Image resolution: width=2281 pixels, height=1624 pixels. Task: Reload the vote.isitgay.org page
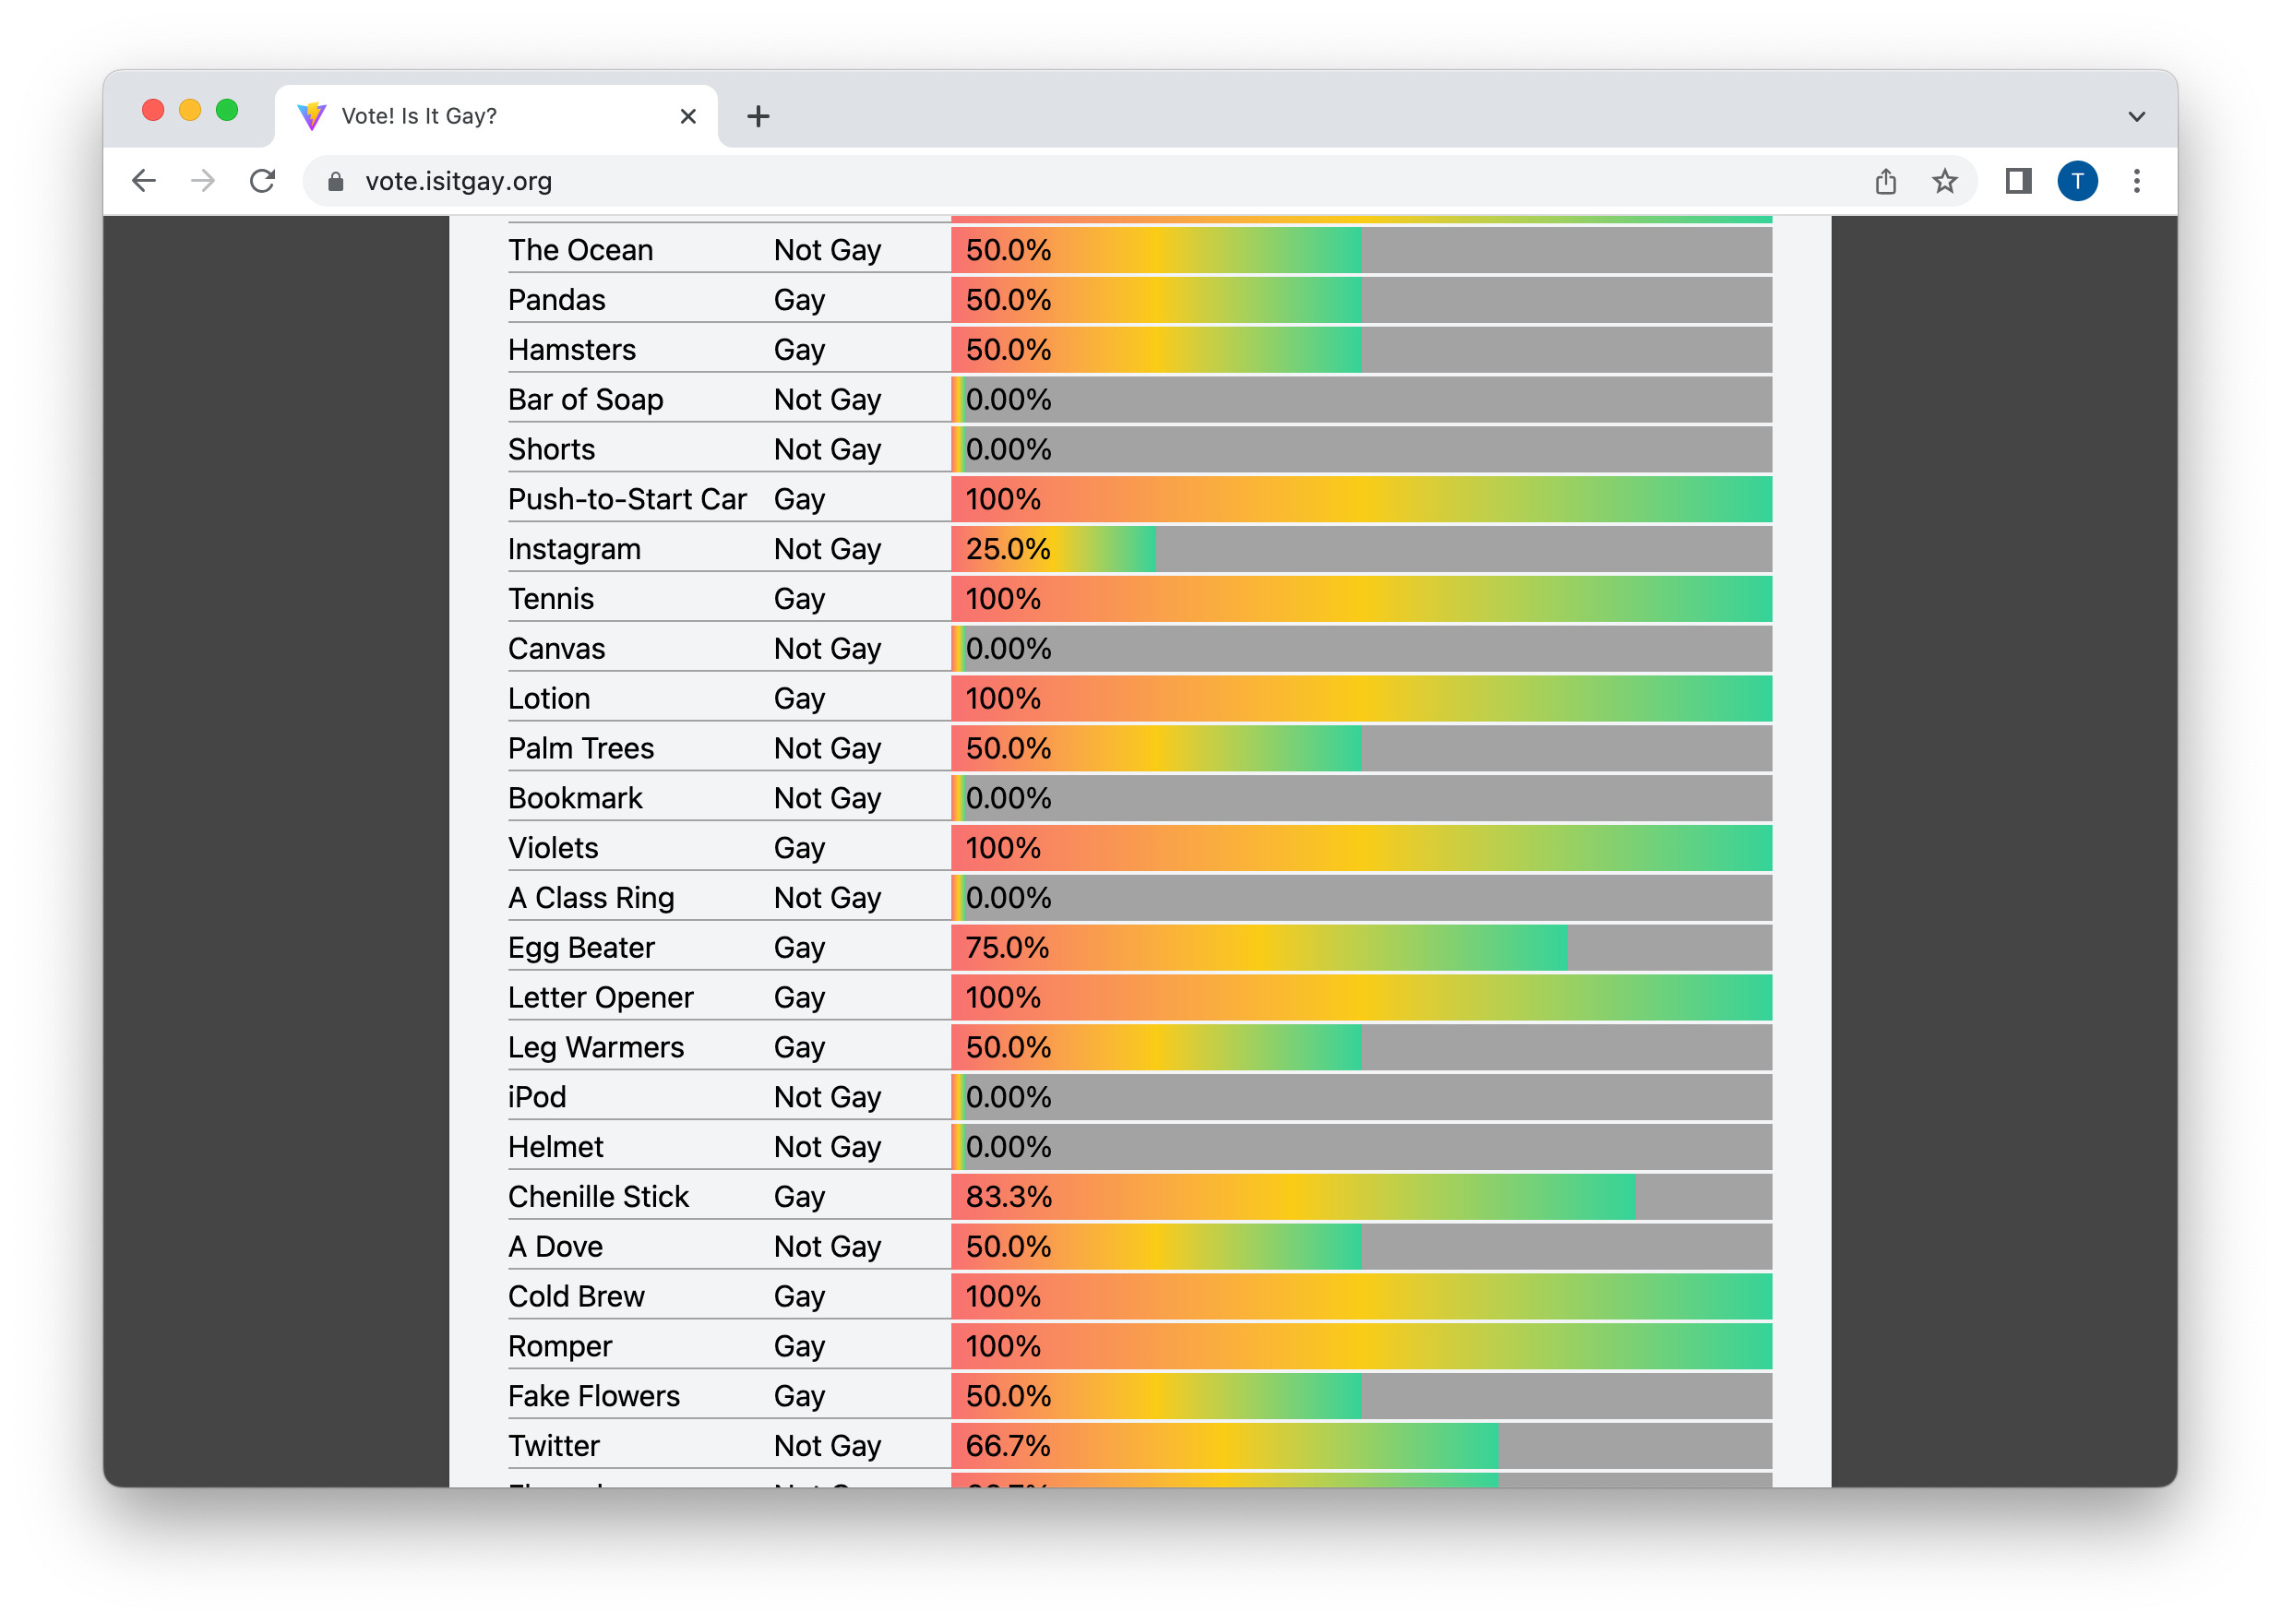262,181
